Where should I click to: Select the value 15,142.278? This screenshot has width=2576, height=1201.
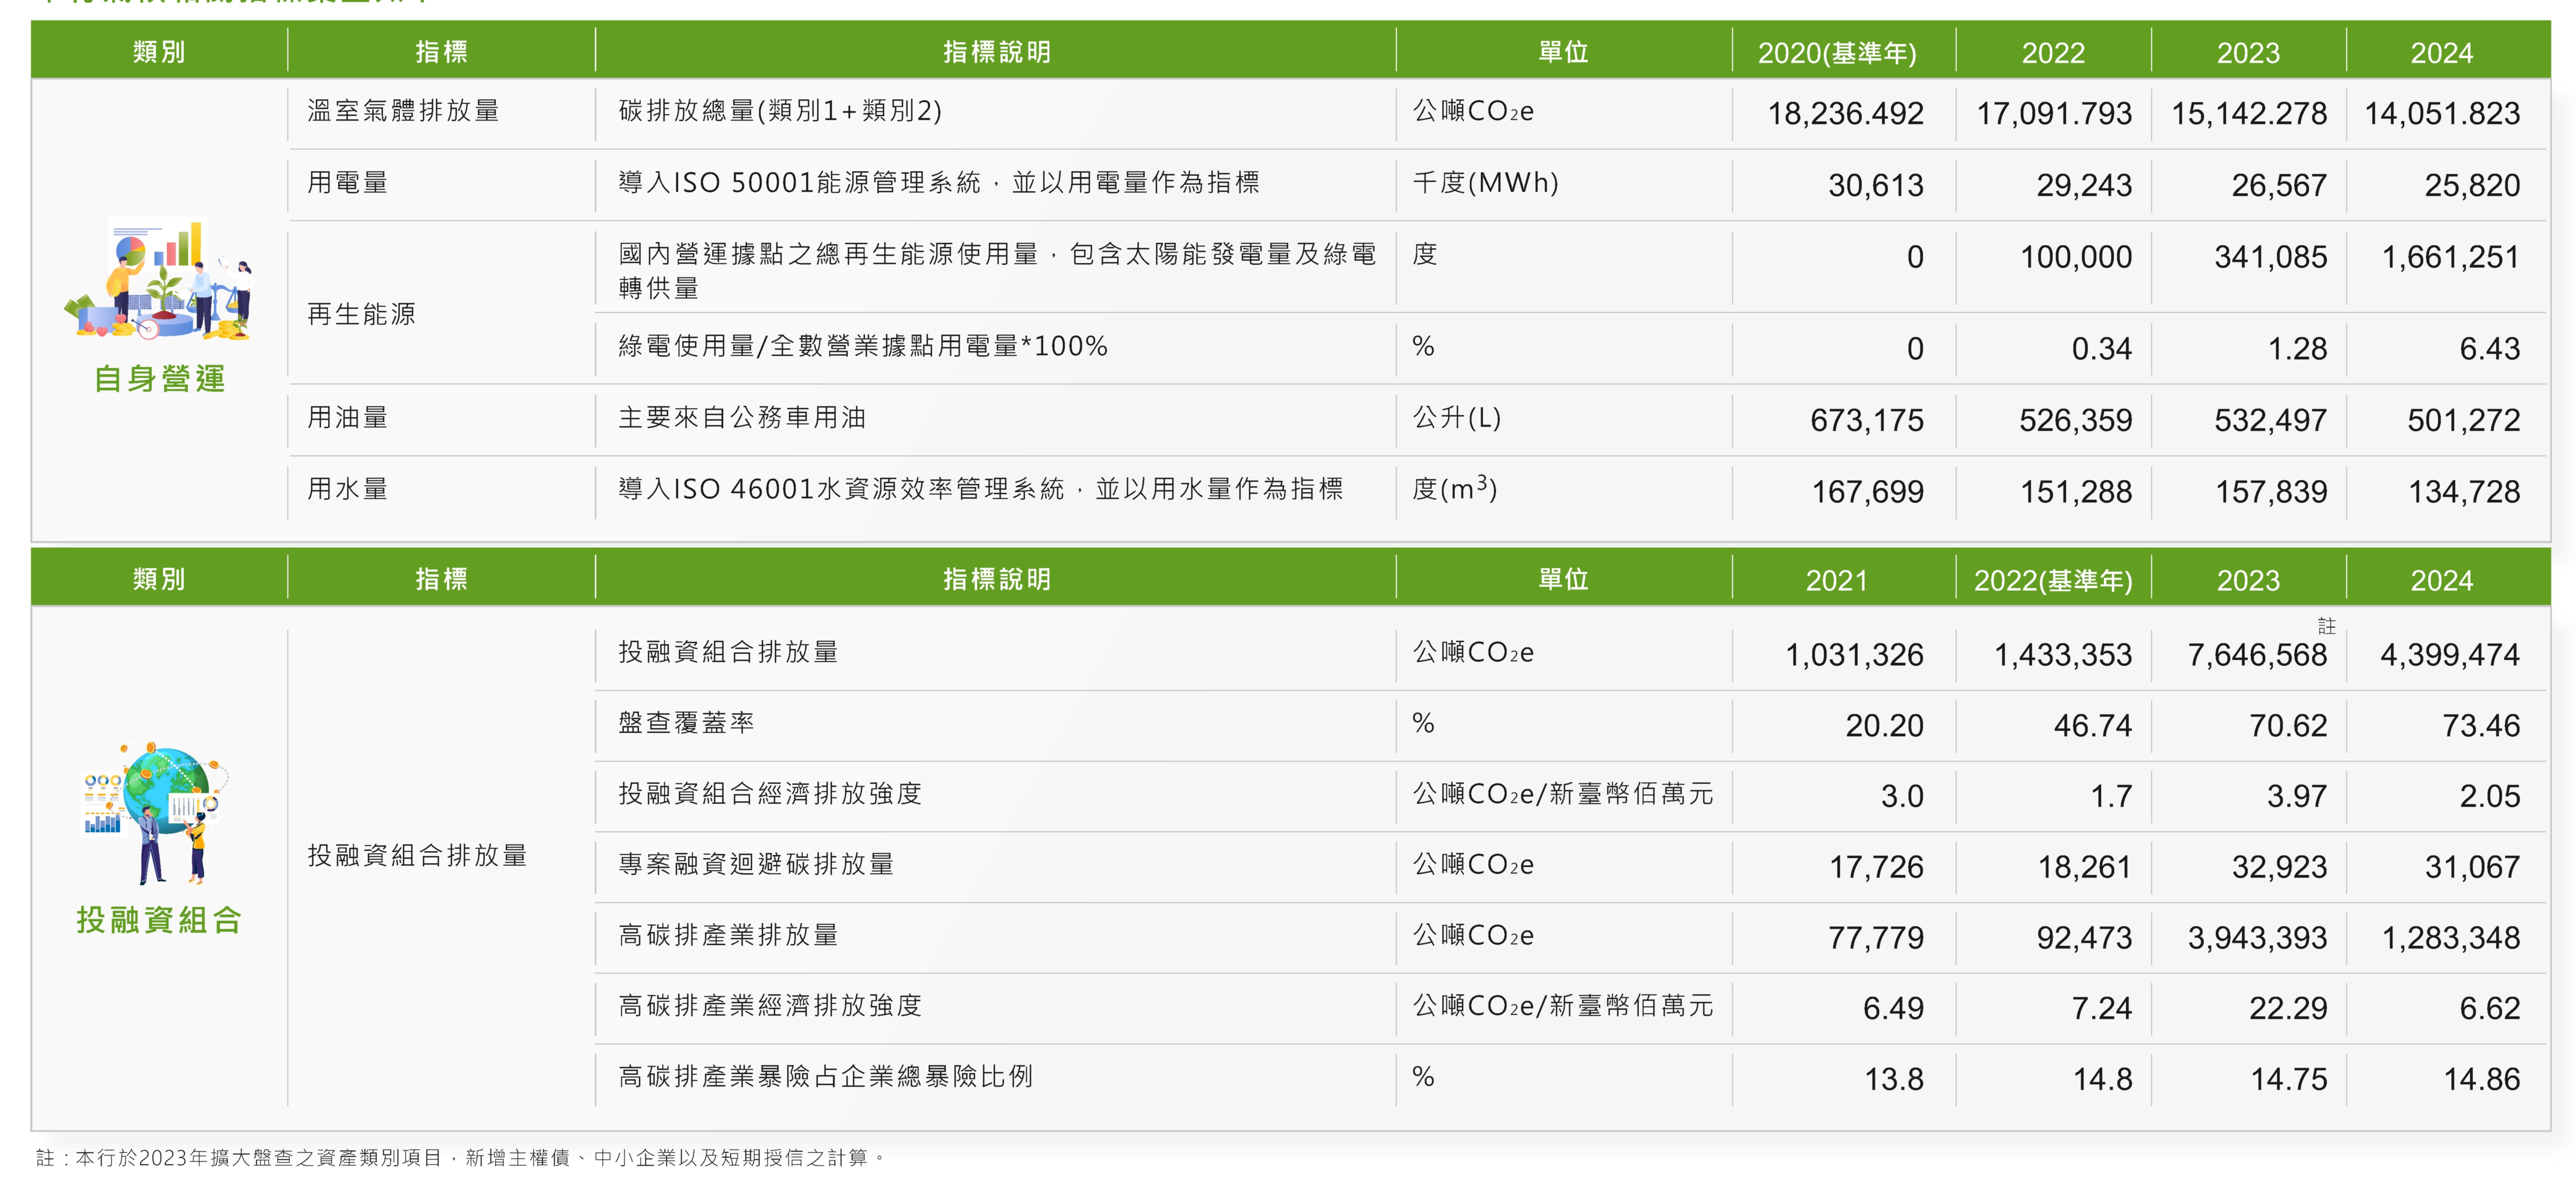pos(2249,114)
